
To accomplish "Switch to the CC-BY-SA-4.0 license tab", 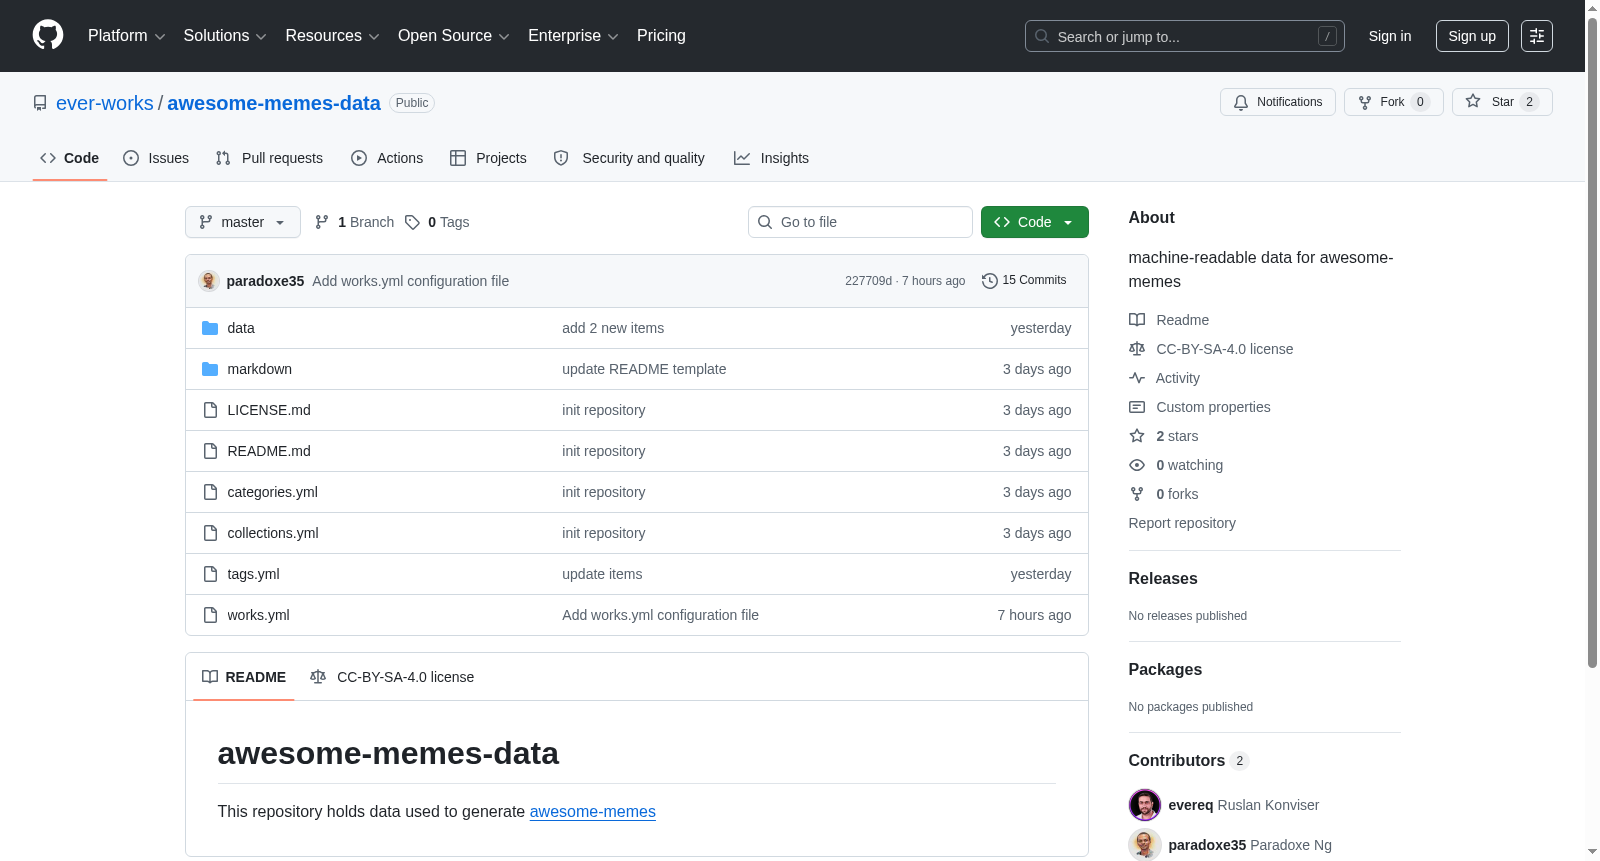I will click(392, 677).
